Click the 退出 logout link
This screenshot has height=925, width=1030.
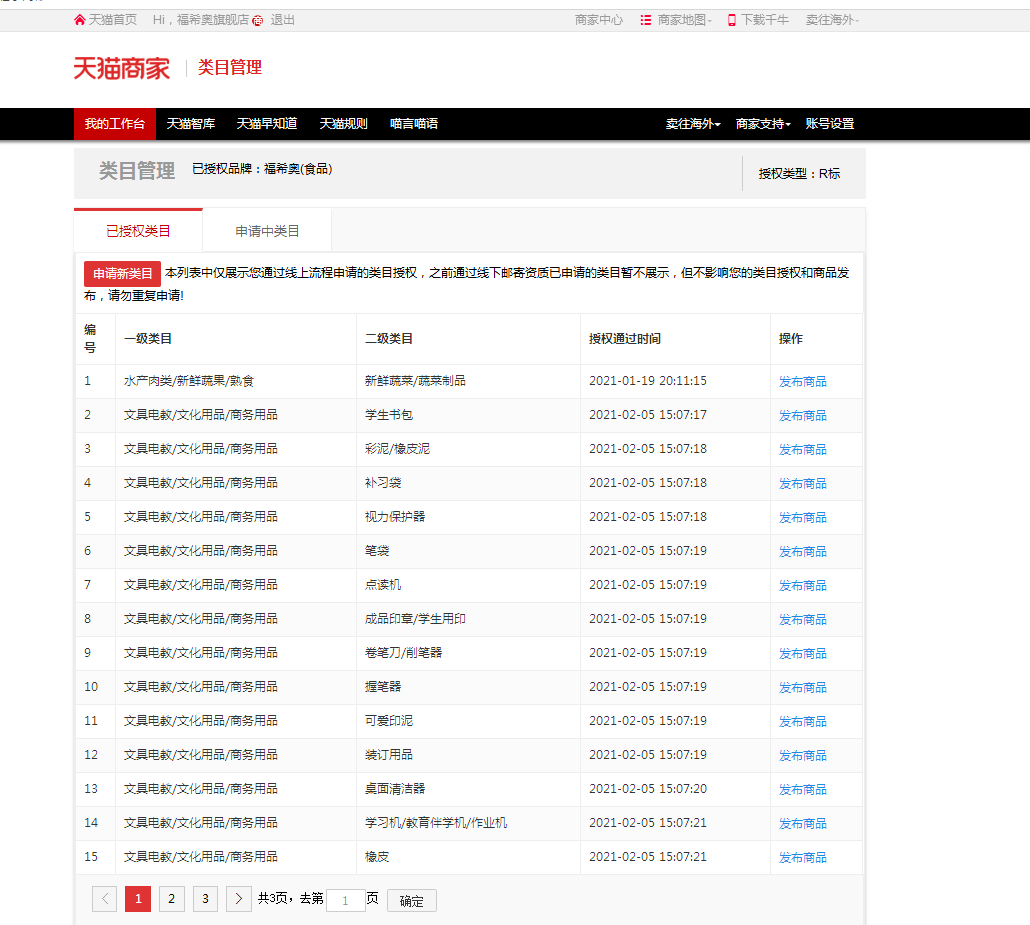(283, 20)
